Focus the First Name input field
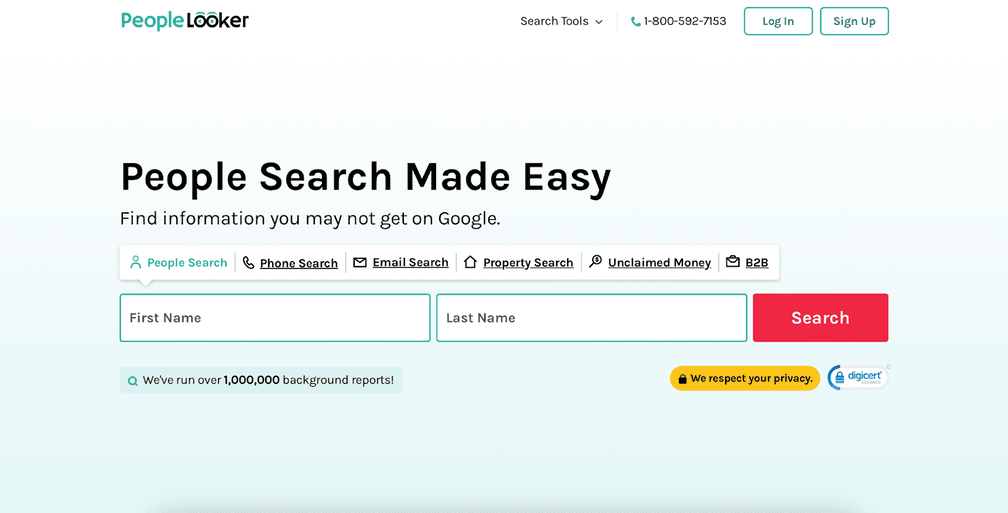The image size is (1008, 513). pos(275,318)
